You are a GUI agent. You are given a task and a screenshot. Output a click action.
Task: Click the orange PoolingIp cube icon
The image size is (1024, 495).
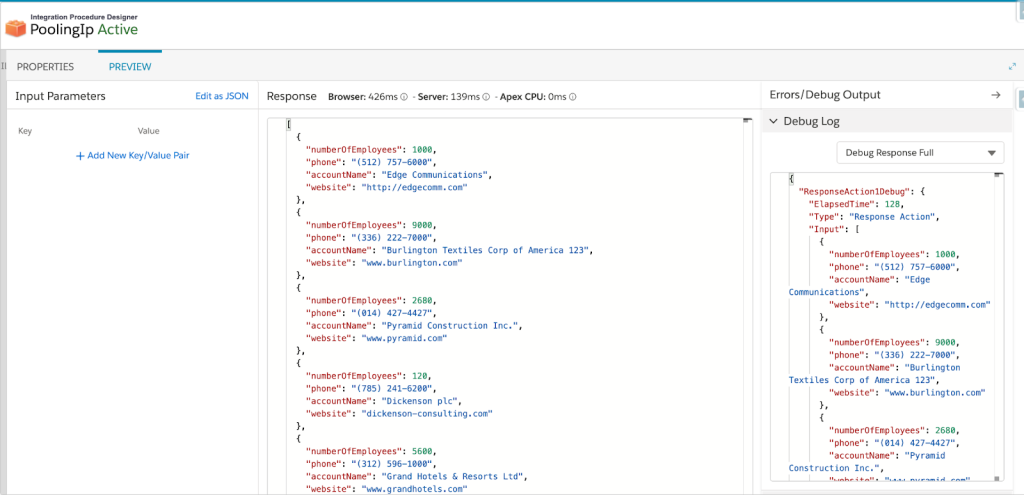[15, 29]
